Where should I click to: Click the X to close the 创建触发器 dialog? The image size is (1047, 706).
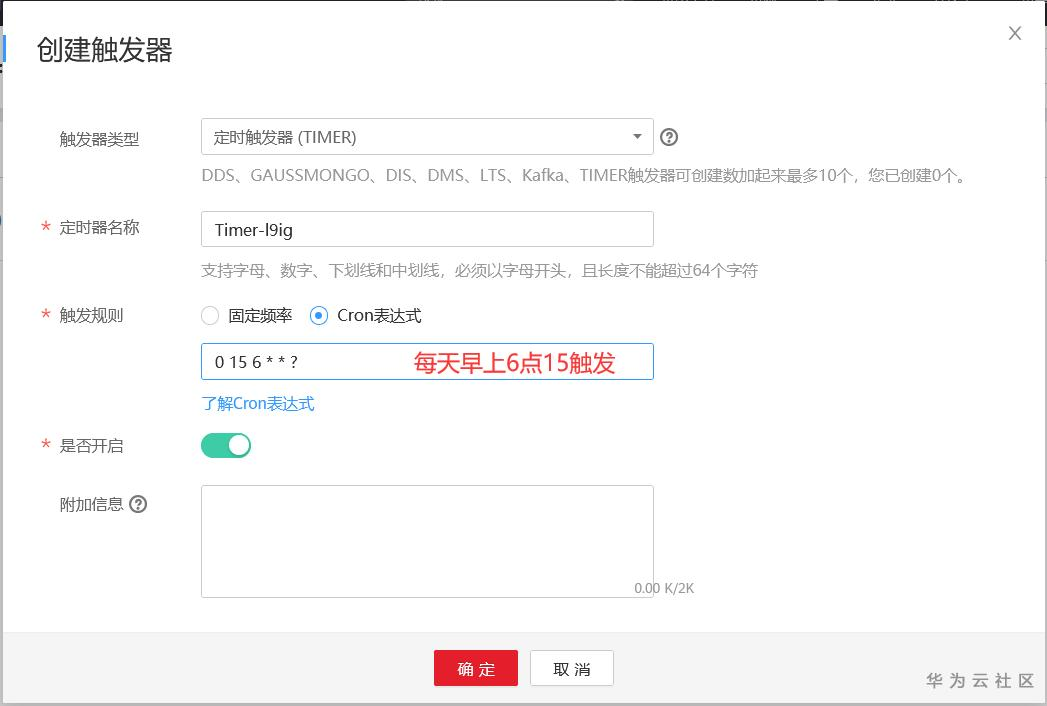(1015, 33)
